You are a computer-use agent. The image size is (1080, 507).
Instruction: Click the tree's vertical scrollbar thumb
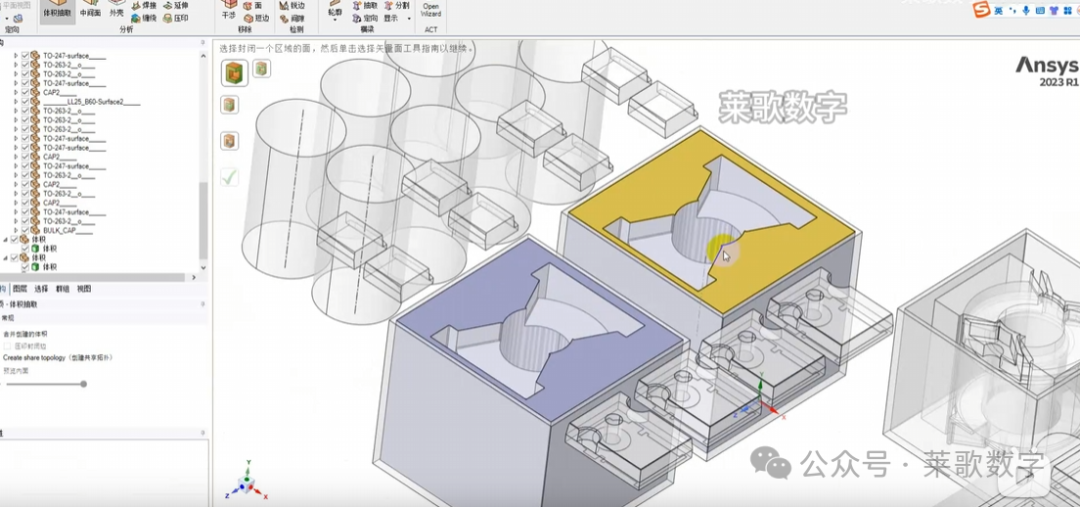point(203,220)
